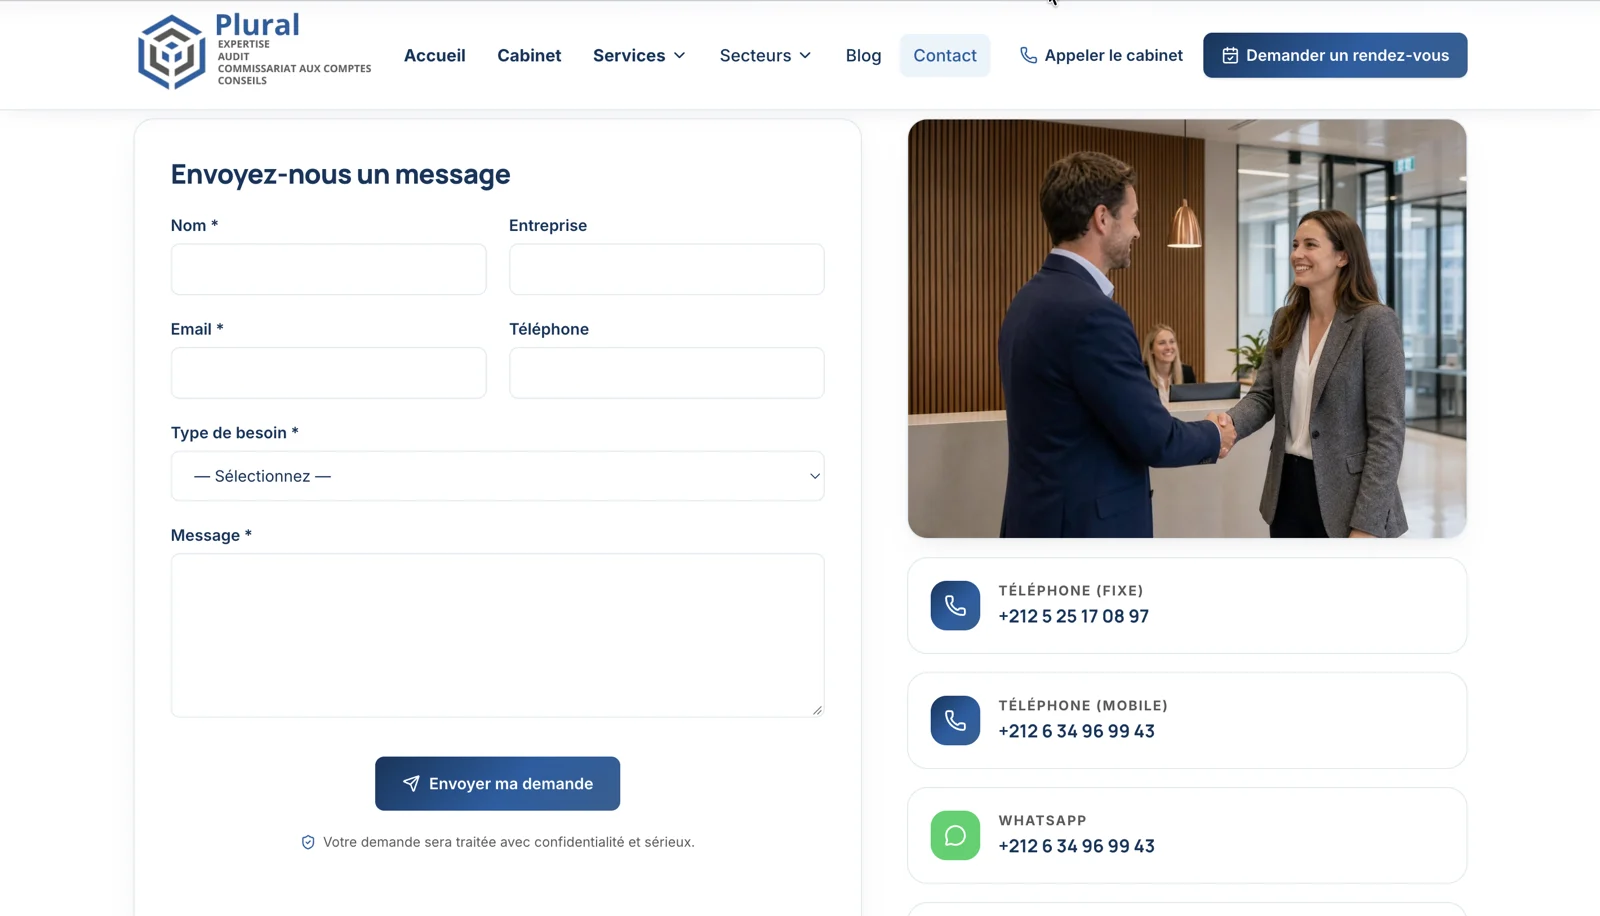This screenshot has width=1600, height=916.
Task: Click inside the Message text area
Action: (x=497, y=635)
